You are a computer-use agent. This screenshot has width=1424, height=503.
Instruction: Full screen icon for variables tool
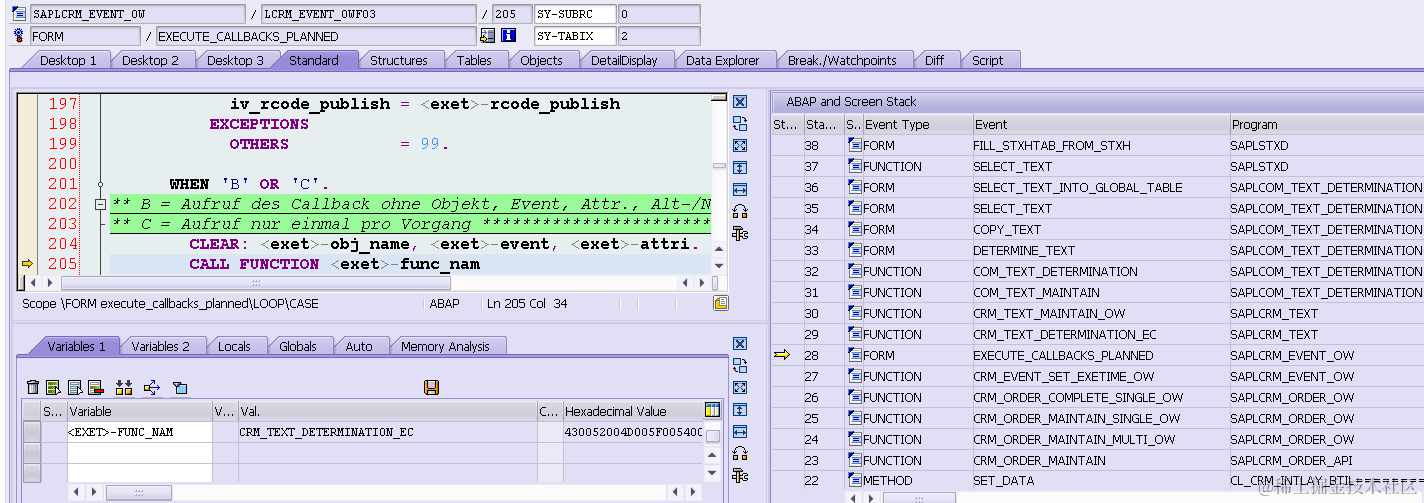click(x=740, y=388)
